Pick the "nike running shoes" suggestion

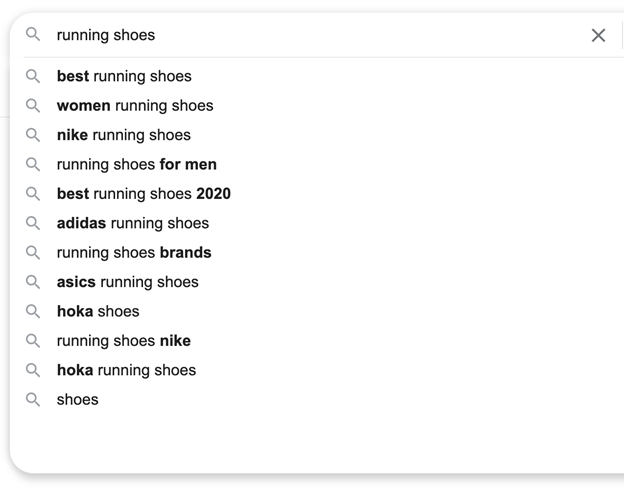tap(123, 135)
